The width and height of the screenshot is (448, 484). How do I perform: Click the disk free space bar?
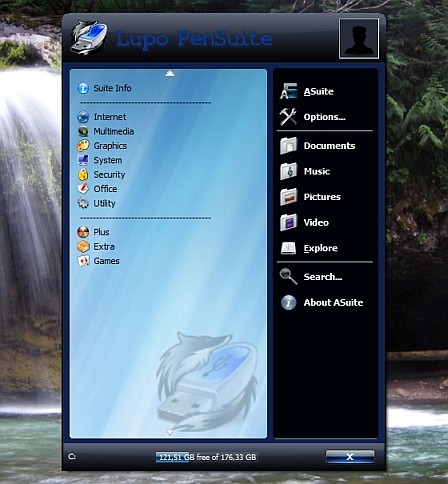click(207, 457)
